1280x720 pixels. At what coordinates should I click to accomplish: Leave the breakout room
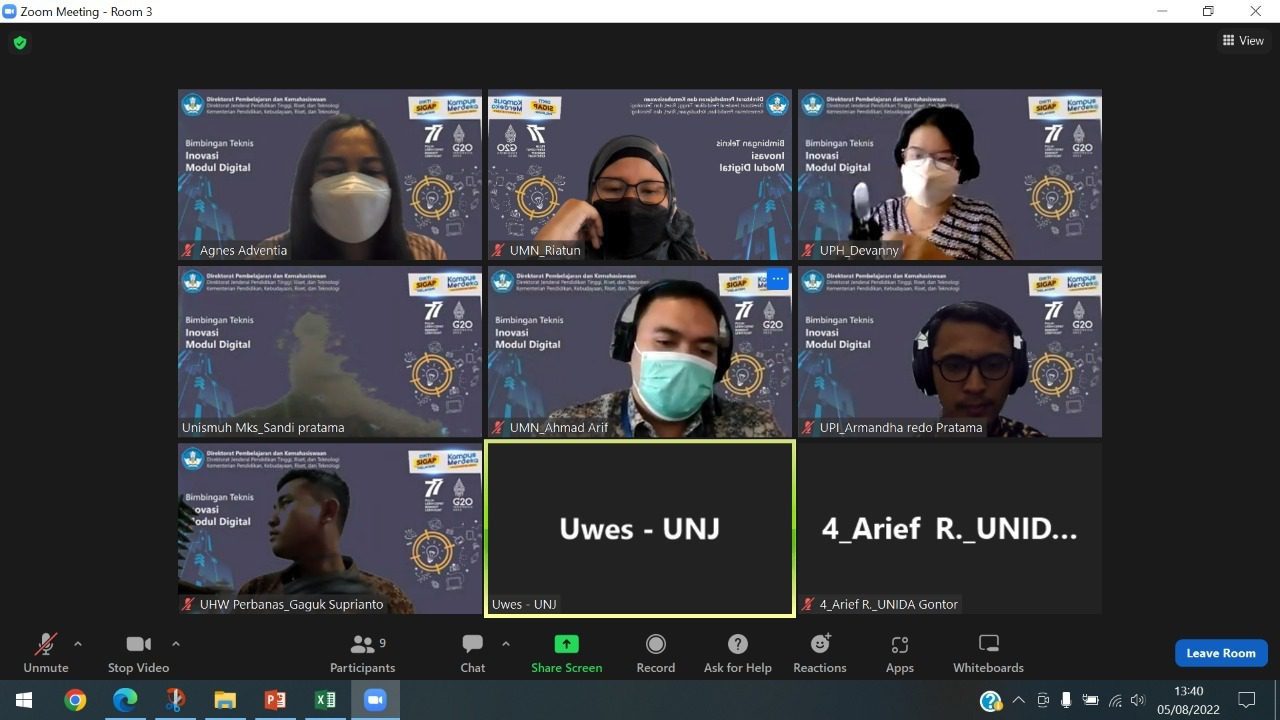pos(1220,653)
